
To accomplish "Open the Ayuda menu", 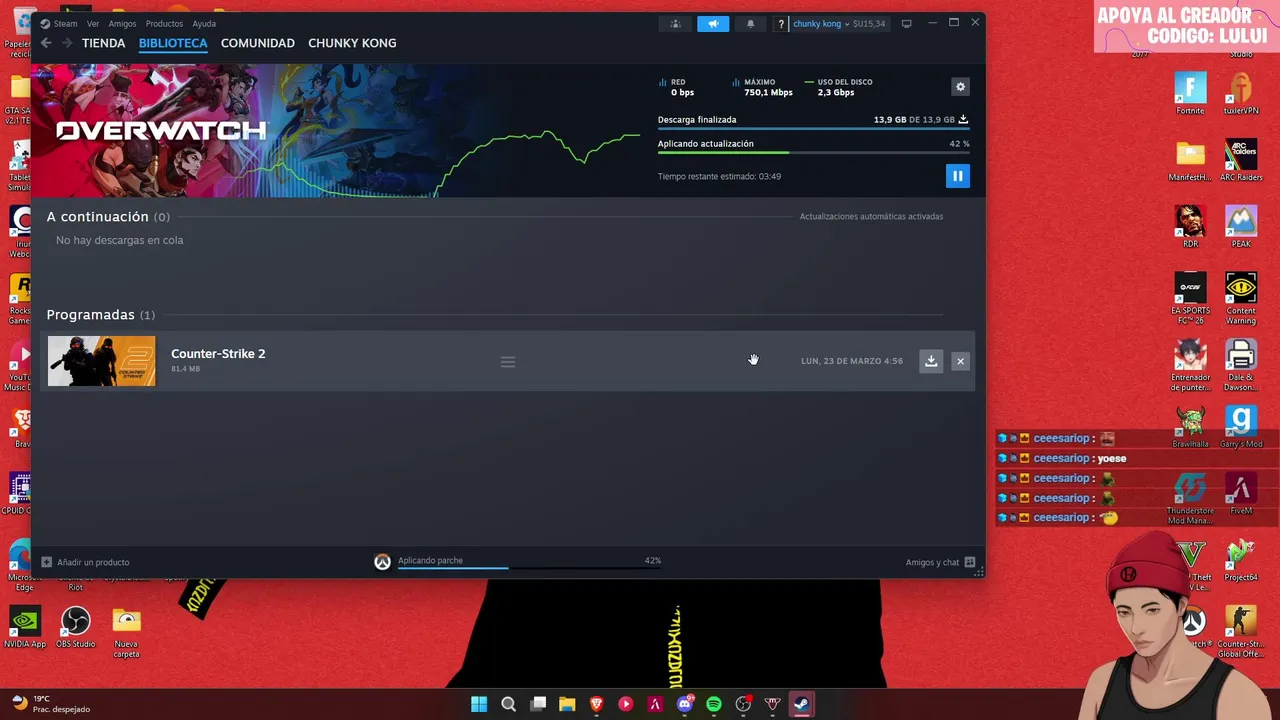I will pos(204,23).
